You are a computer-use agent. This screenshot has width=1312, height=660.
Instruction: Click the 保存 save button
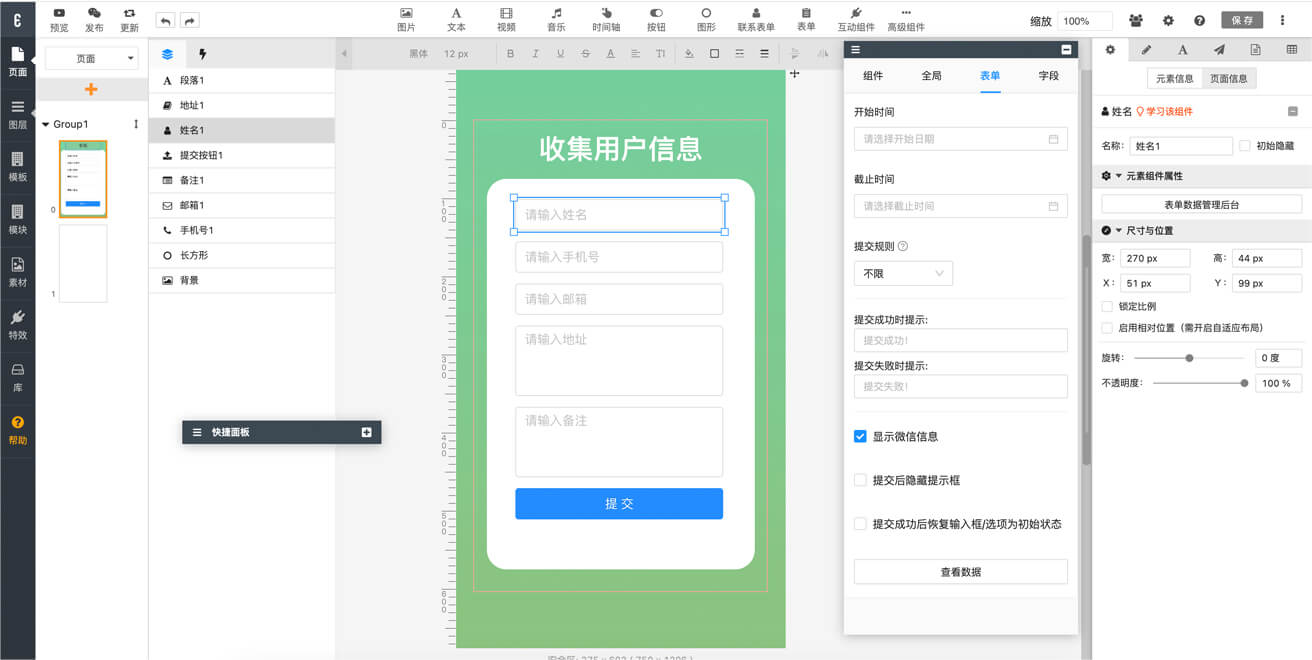pos(1242,20)
